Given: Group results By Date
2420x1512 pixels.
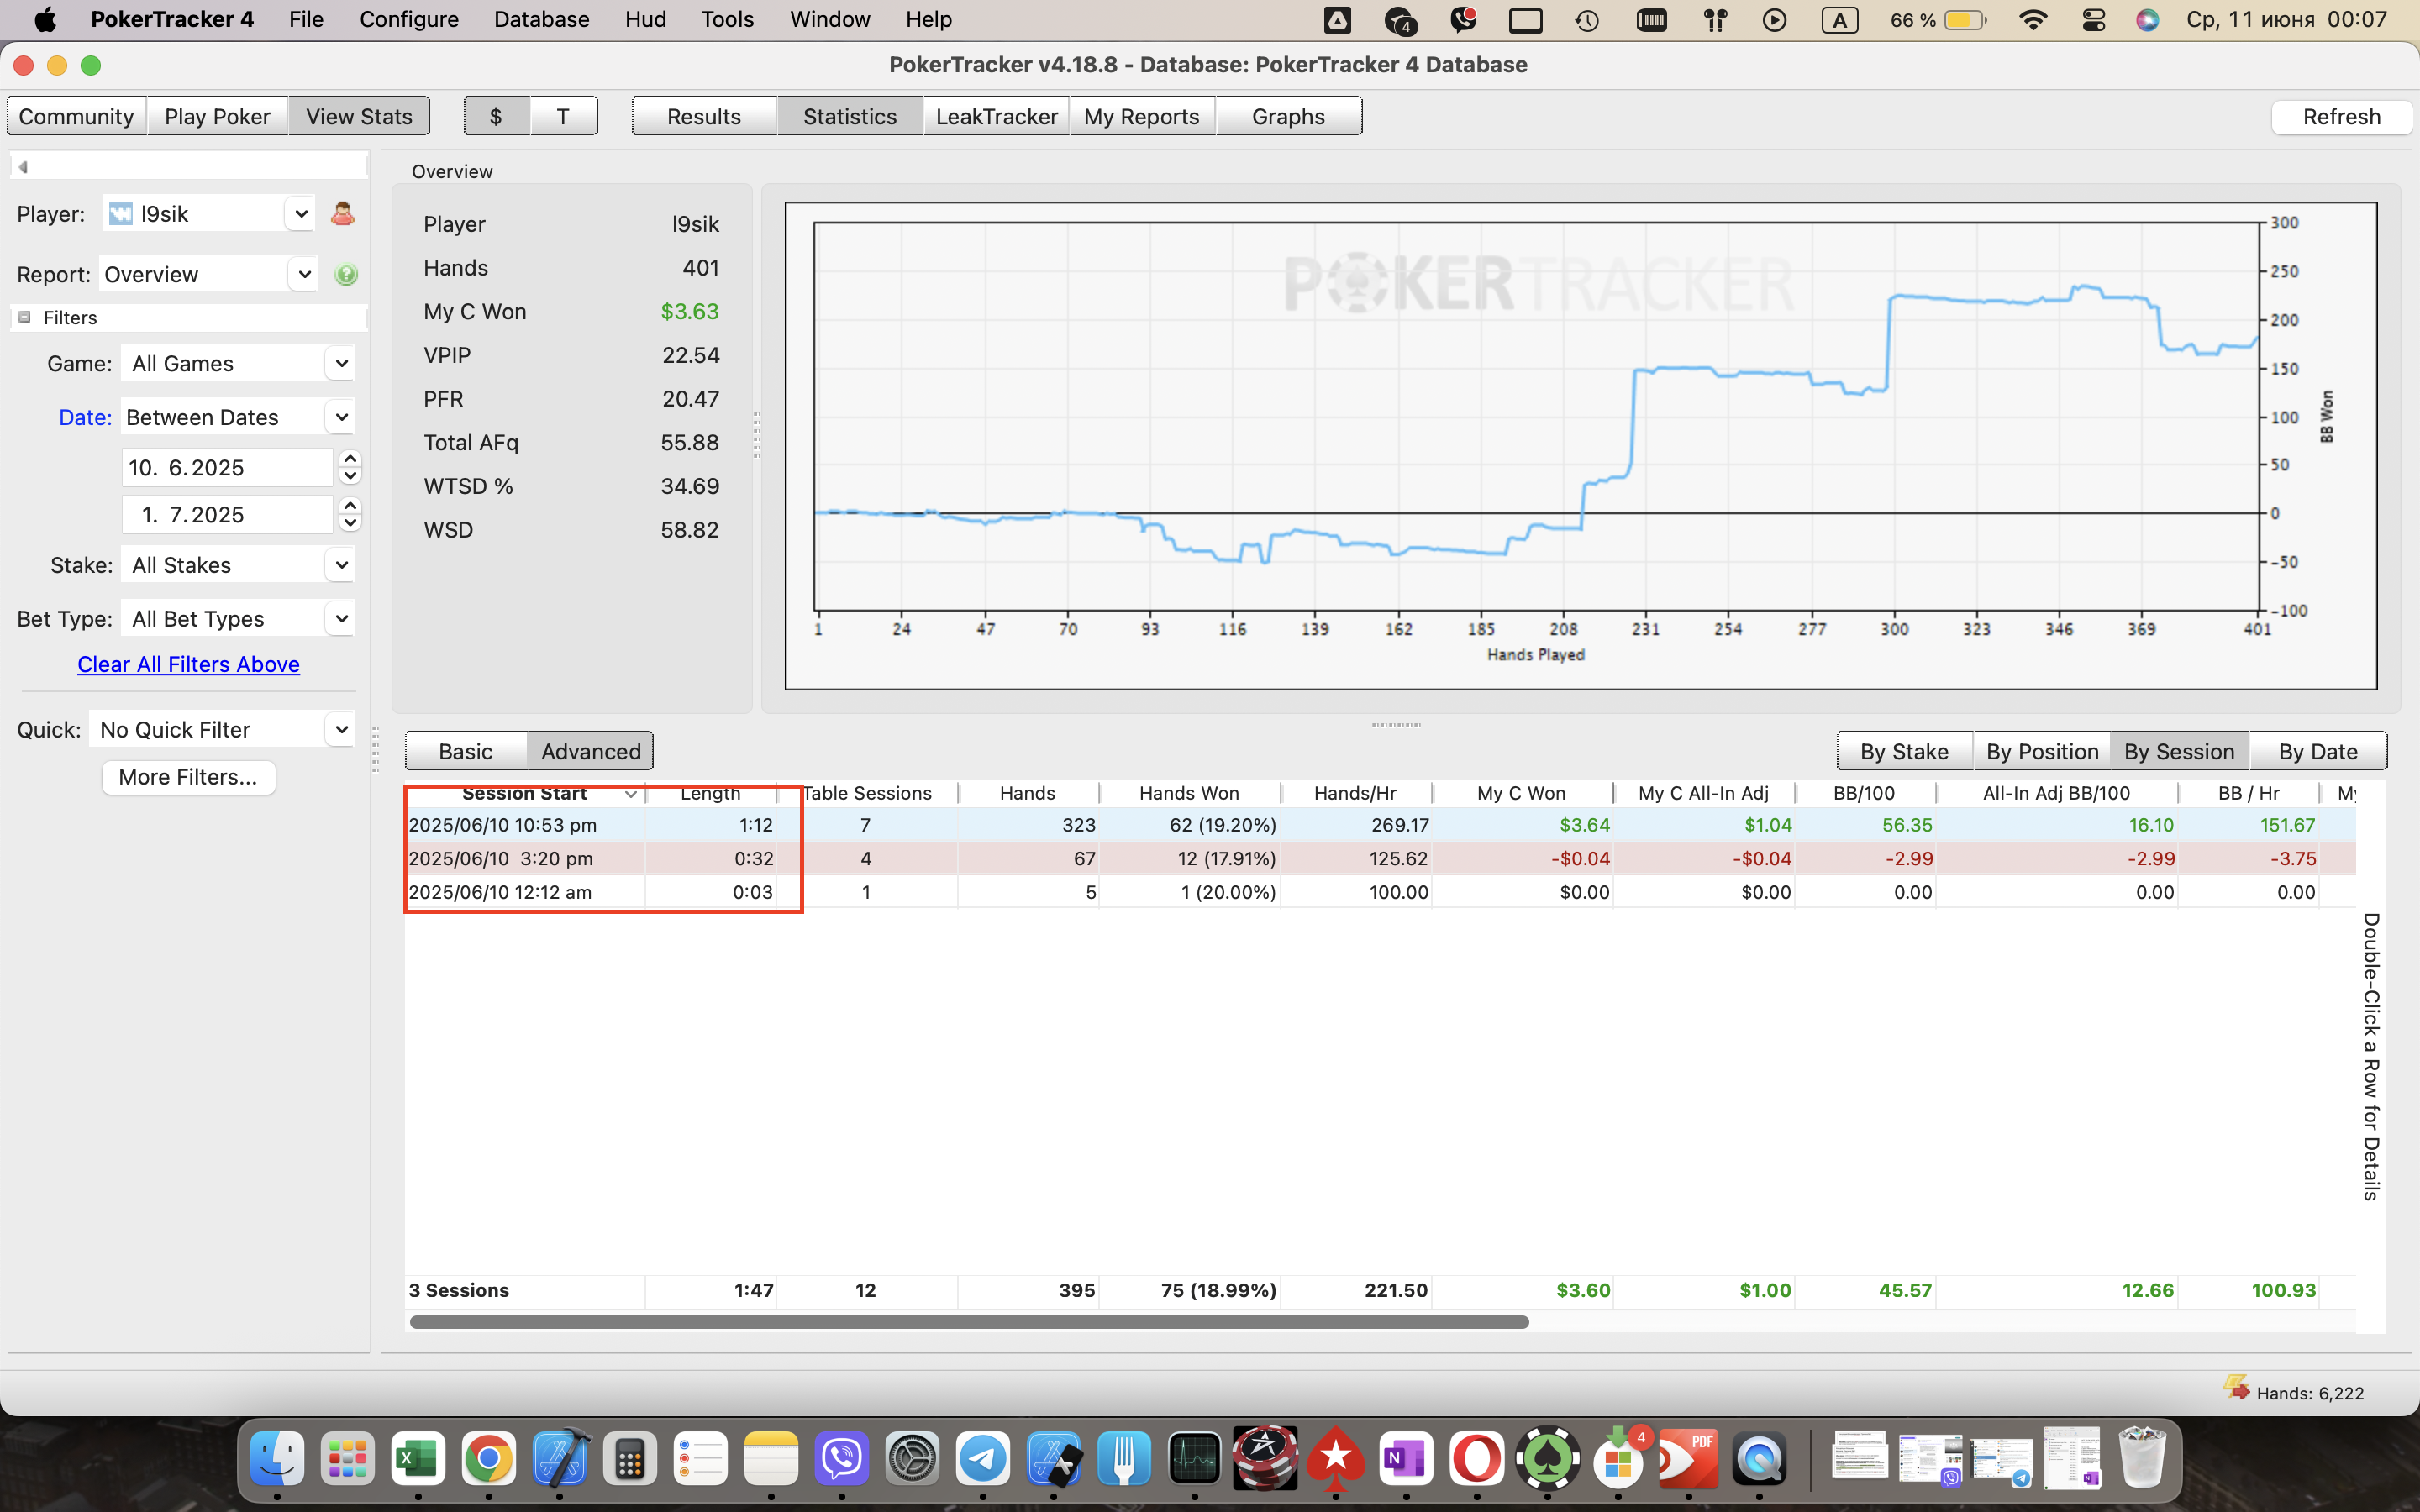Looking at the screenshot, I should tap(2317, 751).
